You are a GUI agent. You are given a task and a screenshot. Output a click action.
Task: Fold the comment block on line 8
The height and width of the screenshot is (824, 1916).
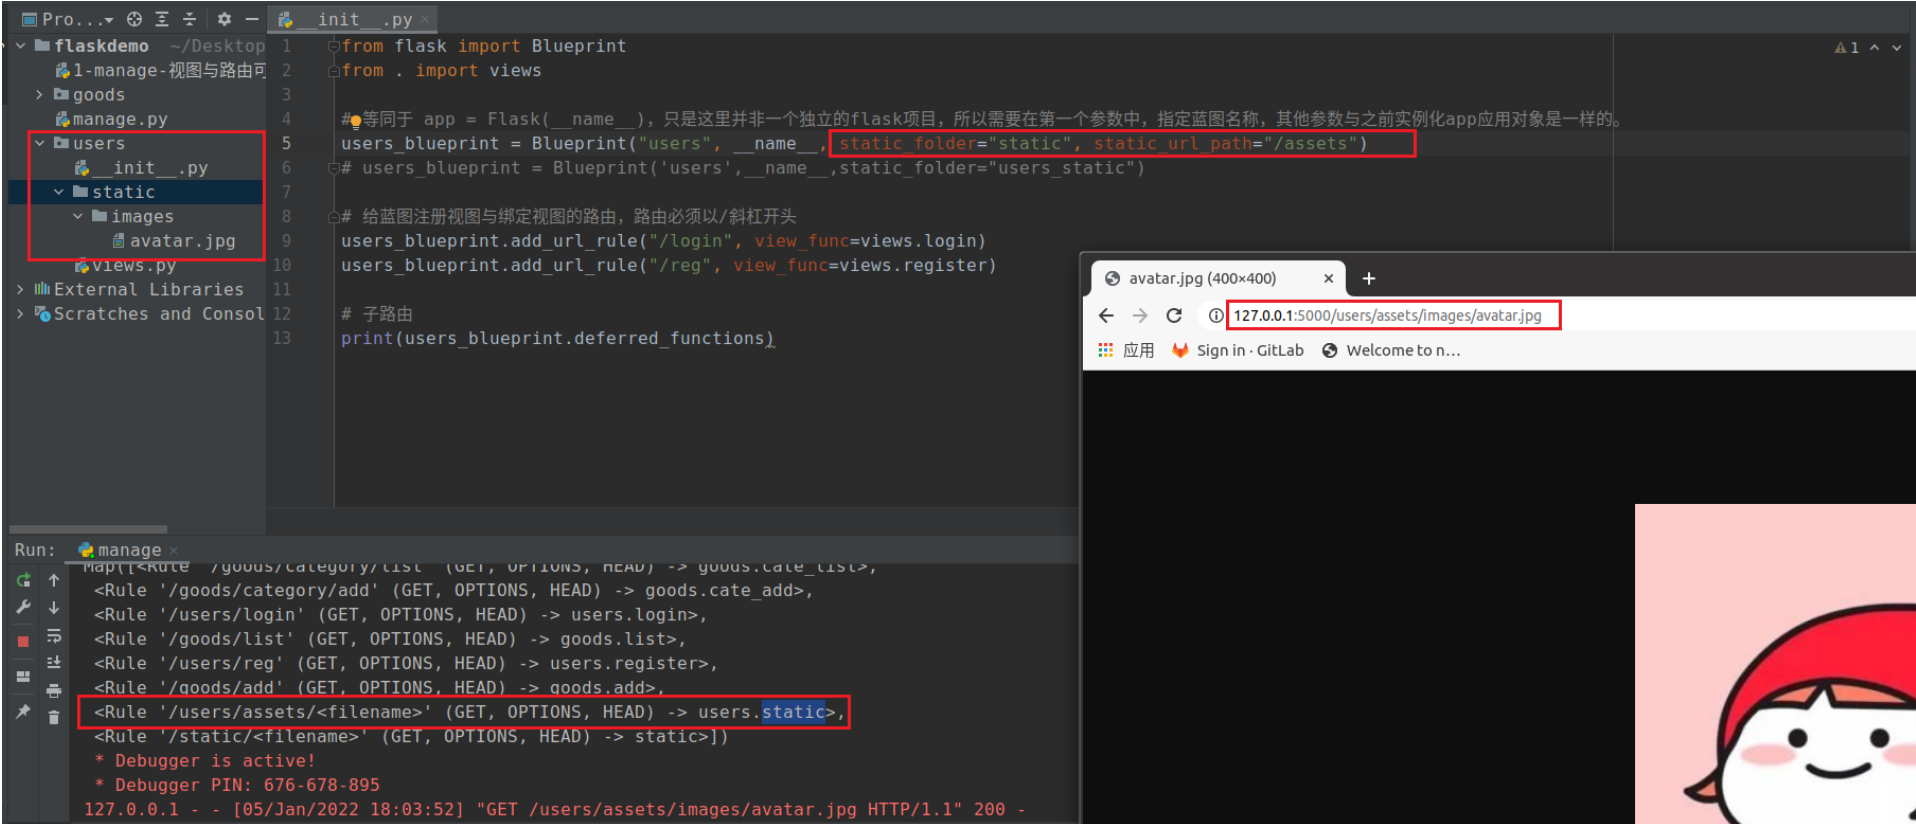coord(334,217)
